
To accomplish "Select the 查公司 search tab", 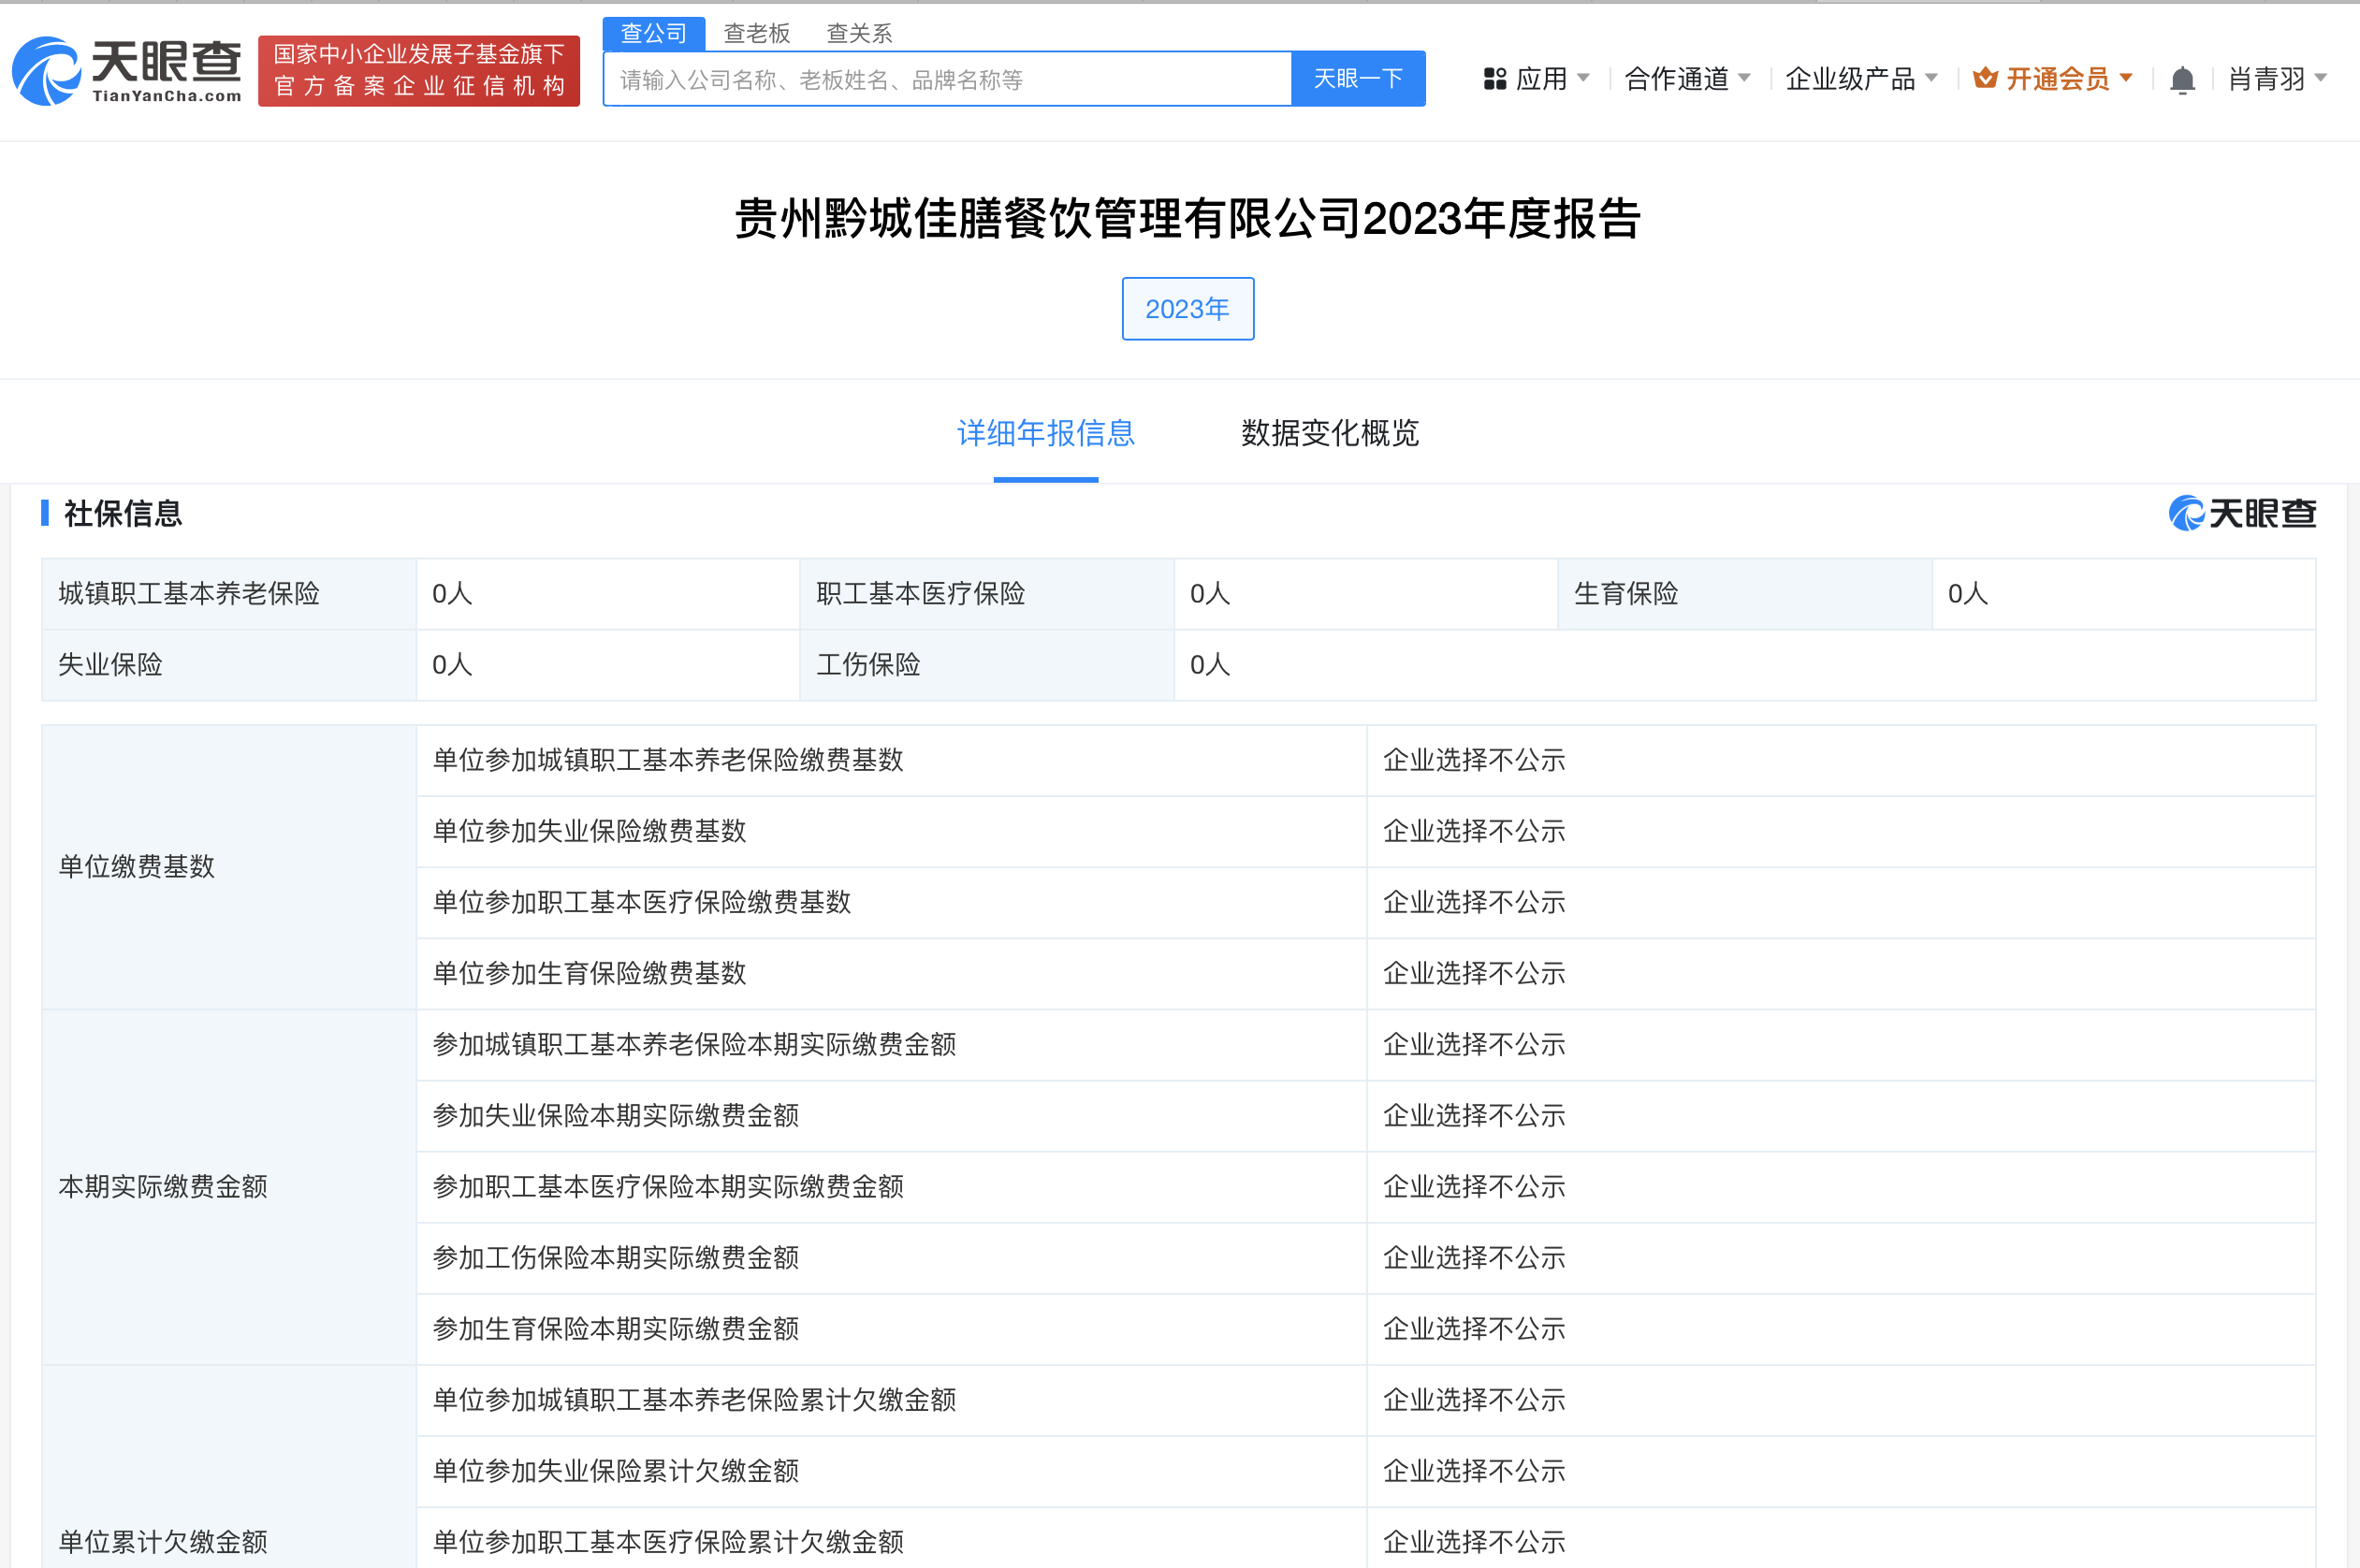I will tap(653, 33).
